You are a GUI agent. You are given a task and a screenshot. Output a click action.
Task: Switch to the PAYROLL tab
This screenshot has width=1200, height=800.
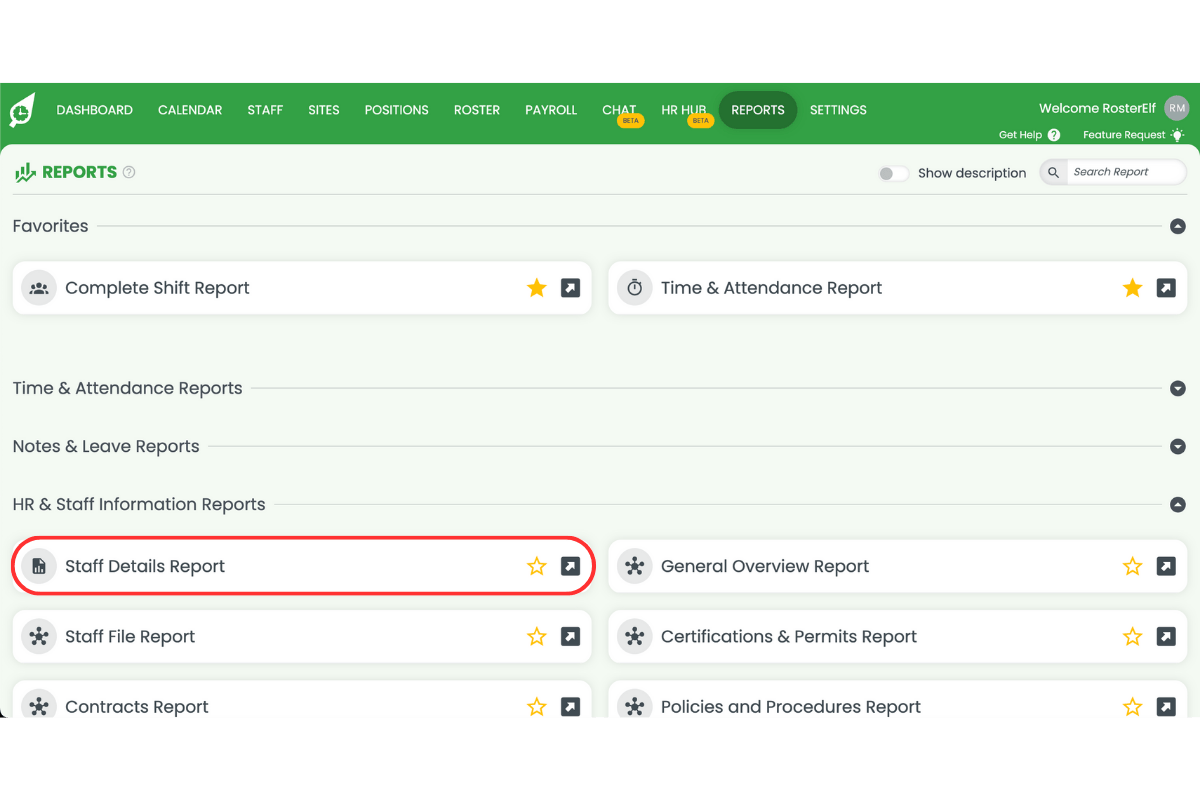[x=551, y=110]
